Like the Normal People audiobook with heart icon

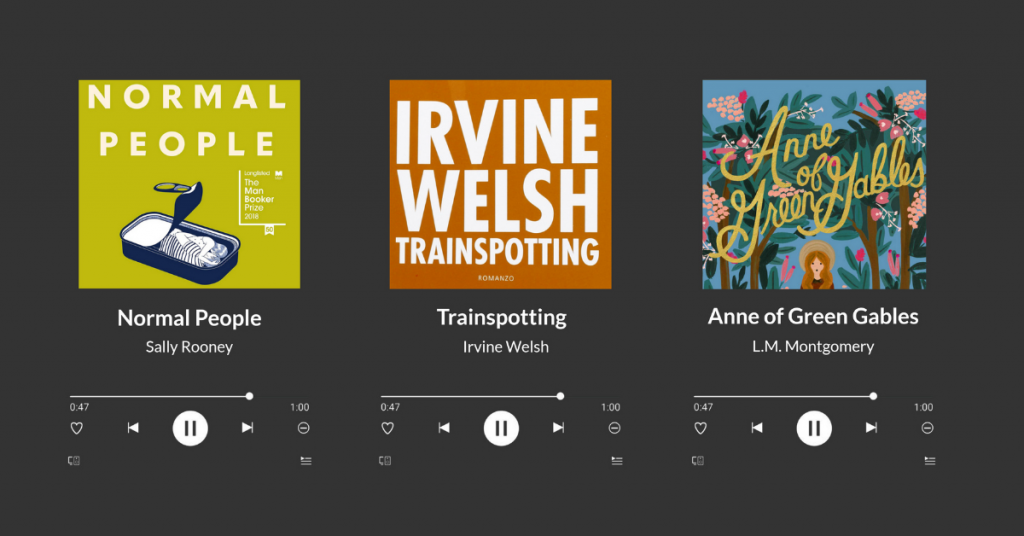click(76, 428)
